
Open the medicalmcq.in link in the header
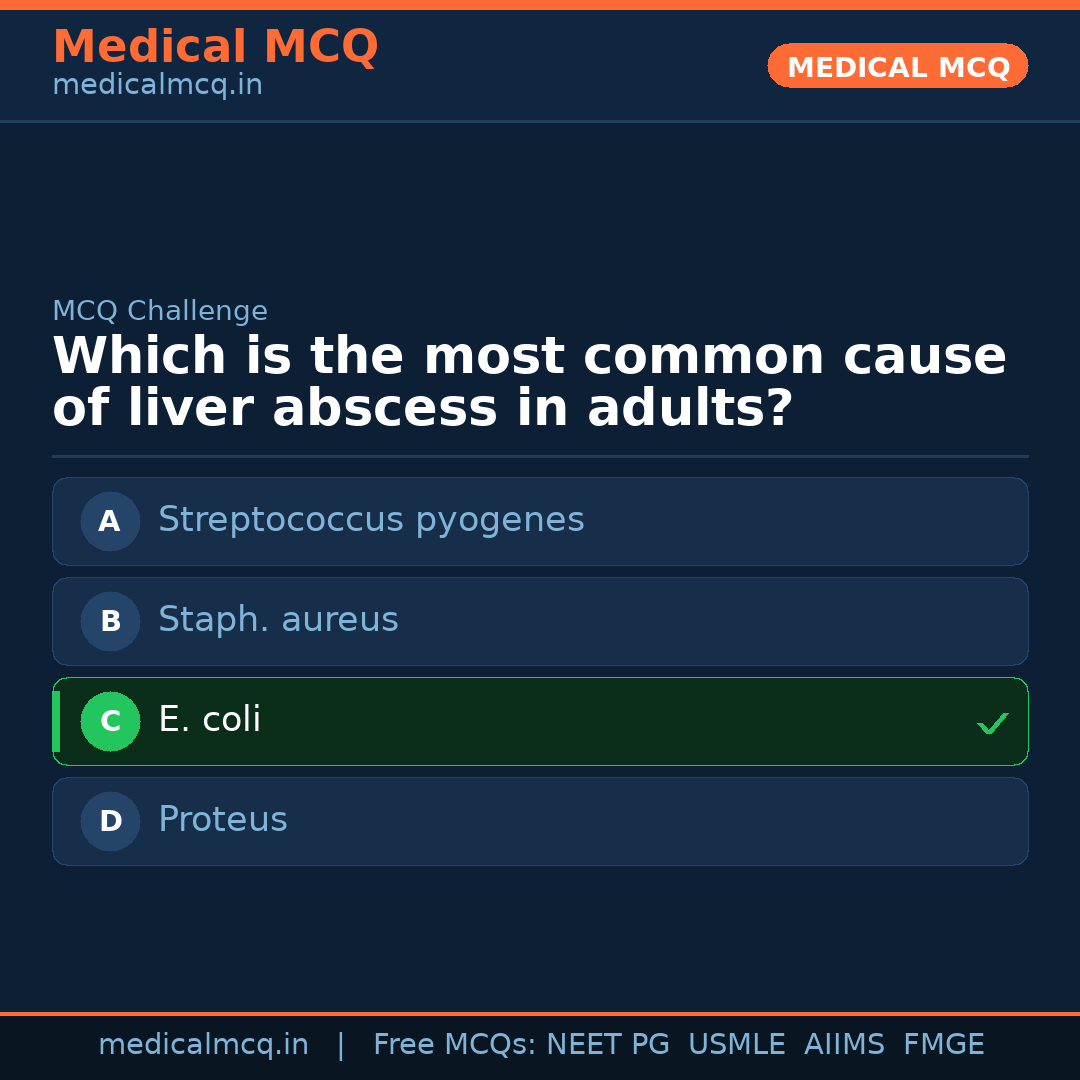click(156, 84)
